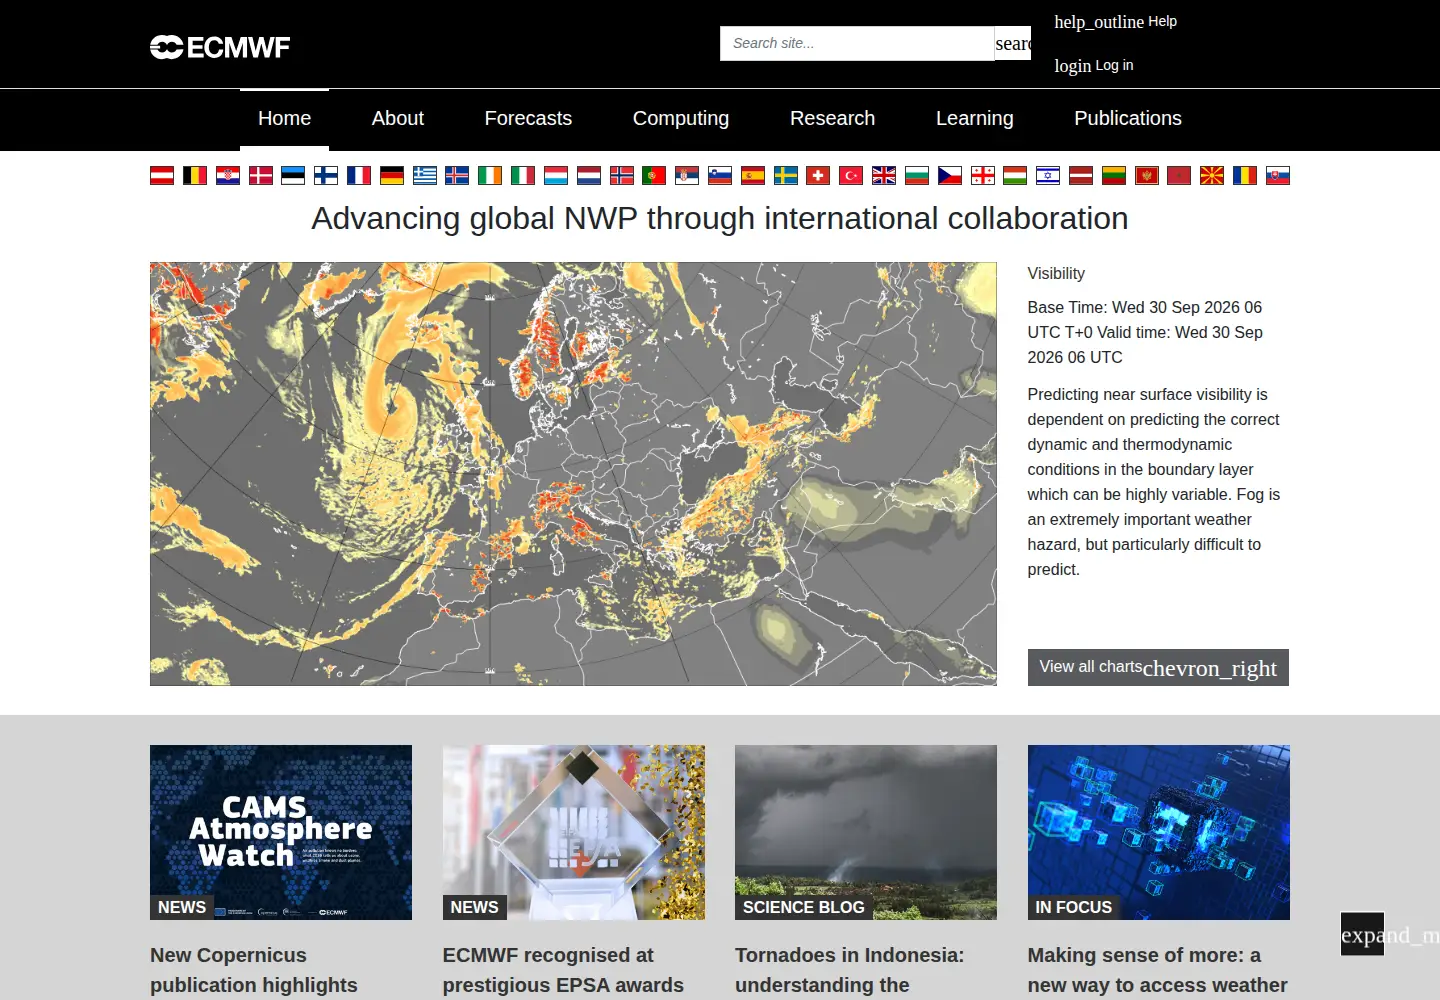Open the Tornadoes in Indonesia article link
This screenshot has width=1440, height=1000.
850,970
